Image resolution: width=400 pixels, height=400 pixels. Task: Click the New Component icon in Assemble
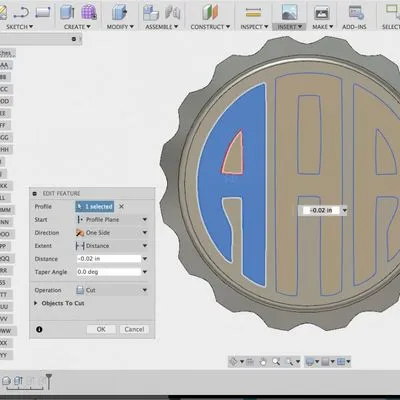click(151, 13)
